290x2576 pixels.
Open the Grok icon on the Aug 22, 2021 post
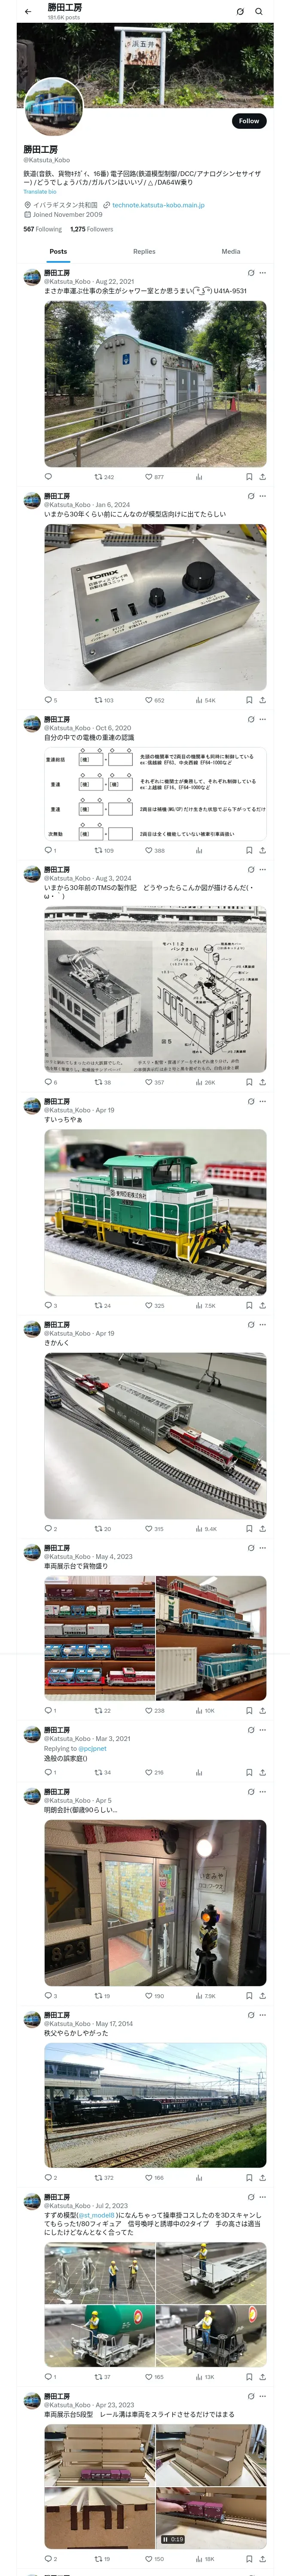(x=251, y=273)
